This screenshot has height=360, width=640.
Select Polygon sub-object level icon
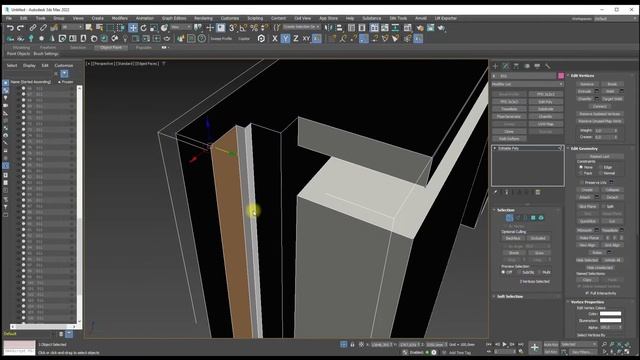533,218
